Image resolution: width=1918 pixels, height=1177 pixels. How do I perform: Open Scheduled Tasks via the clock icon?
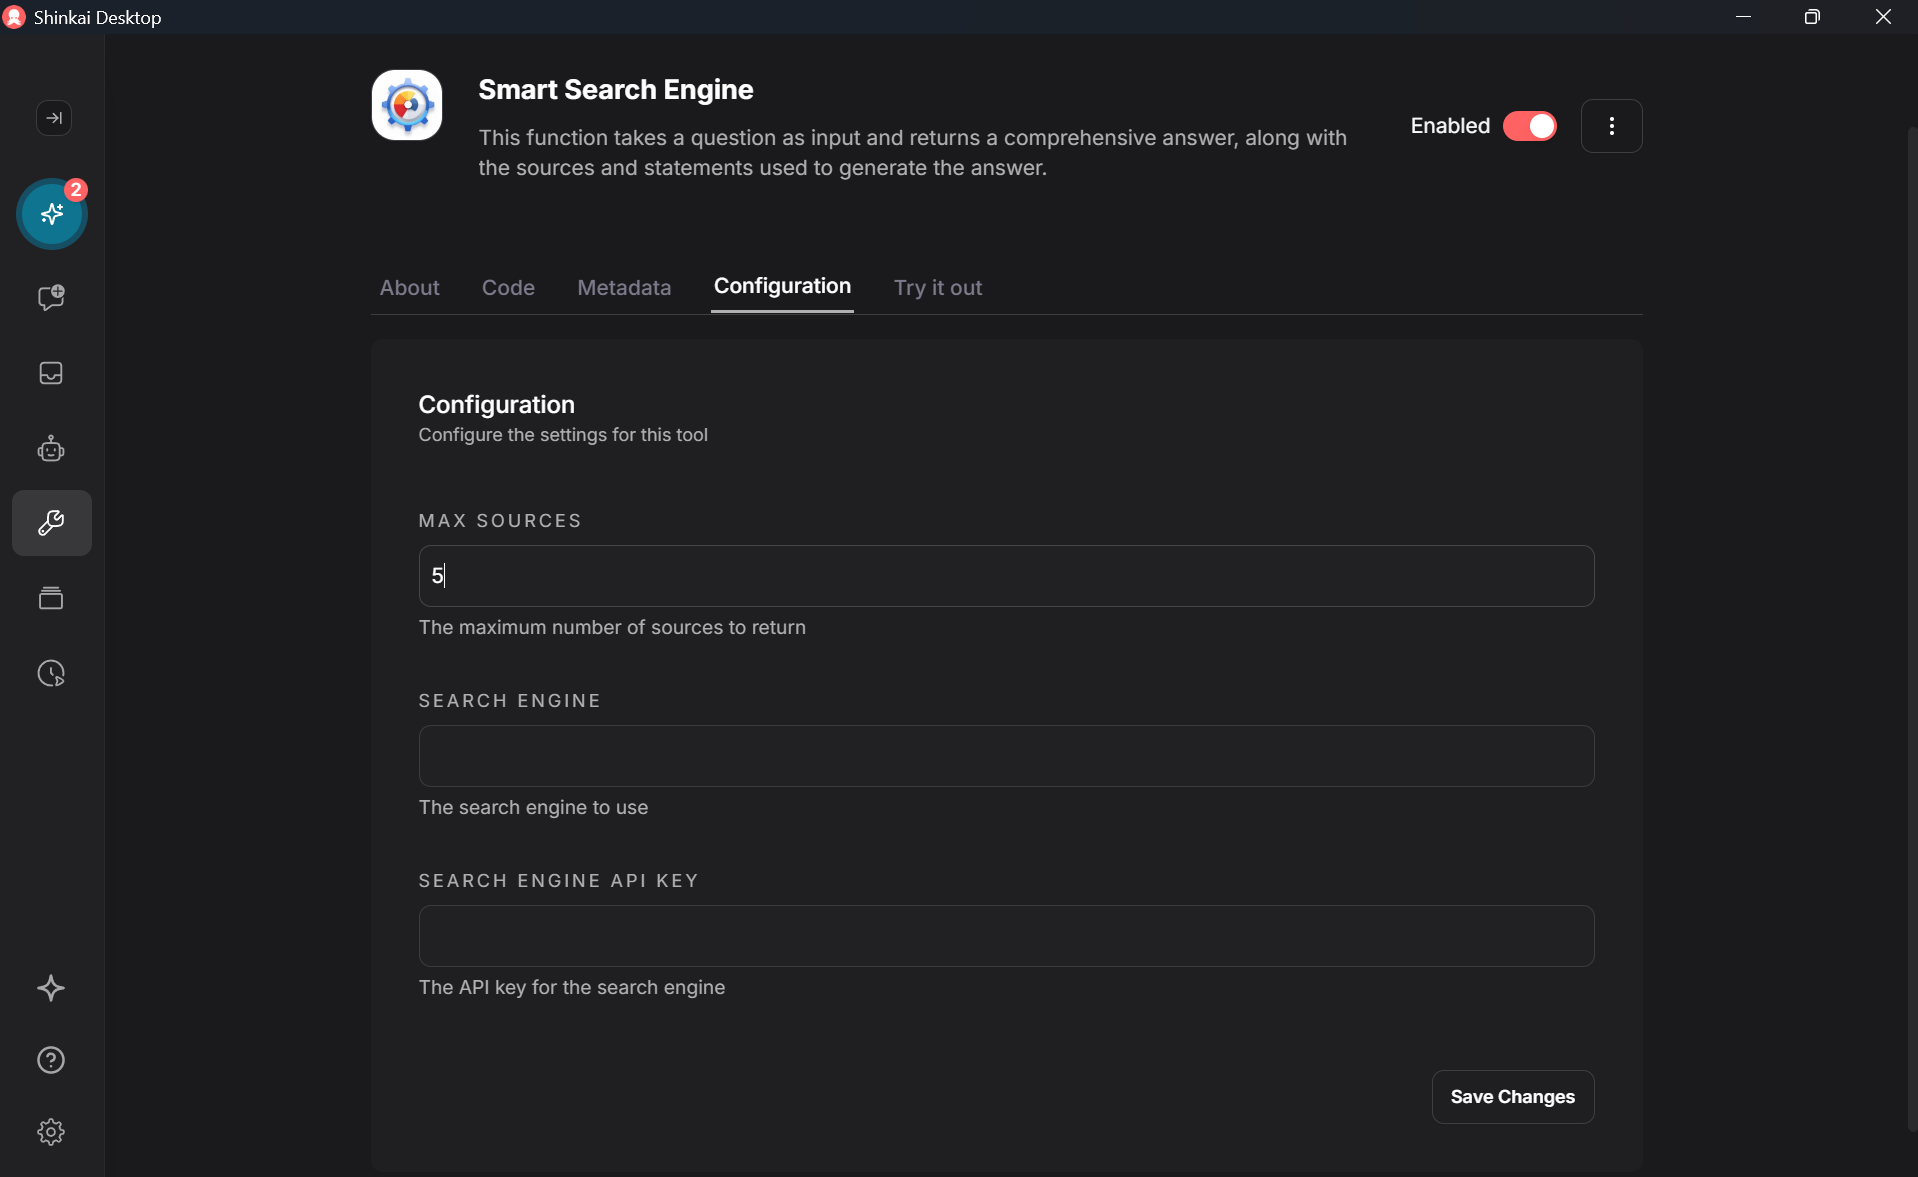[x=50, y=673]
